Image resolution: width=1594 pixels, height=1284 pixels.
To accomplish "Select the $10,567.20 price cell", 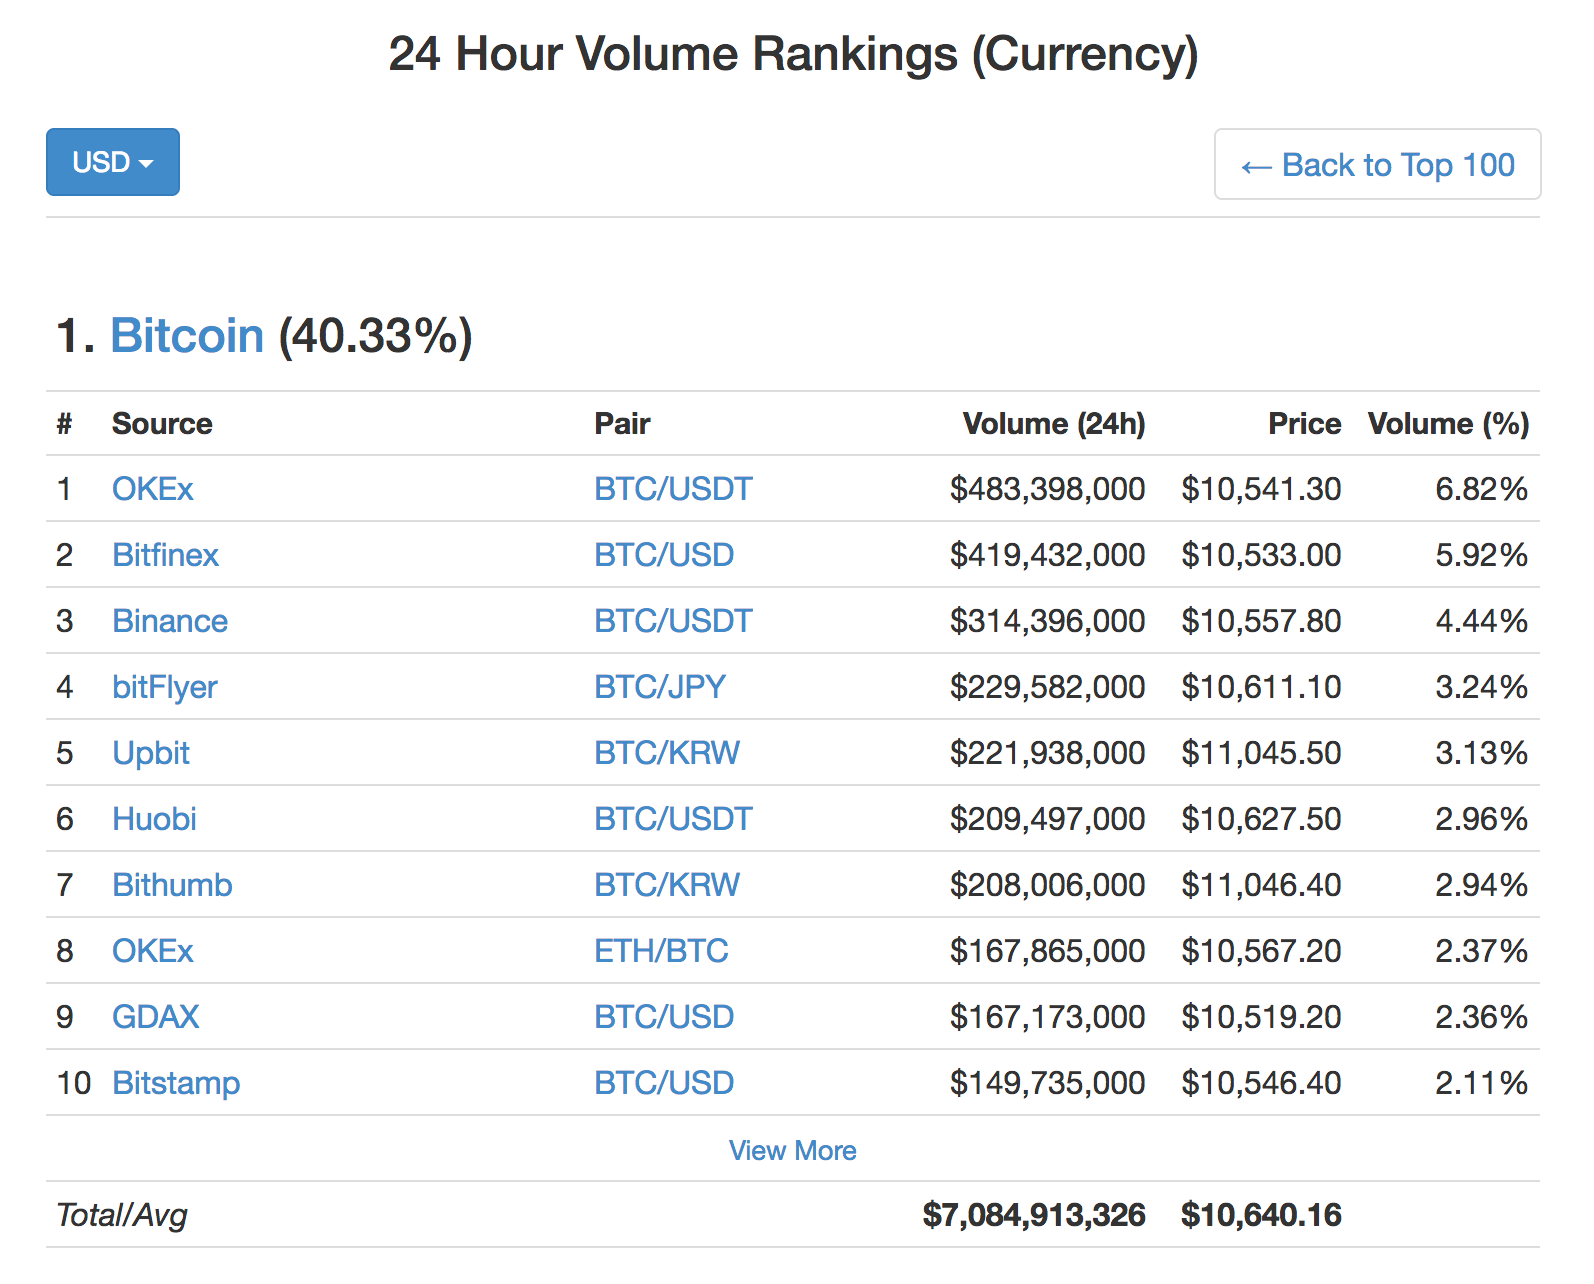I will (1261, 951).
